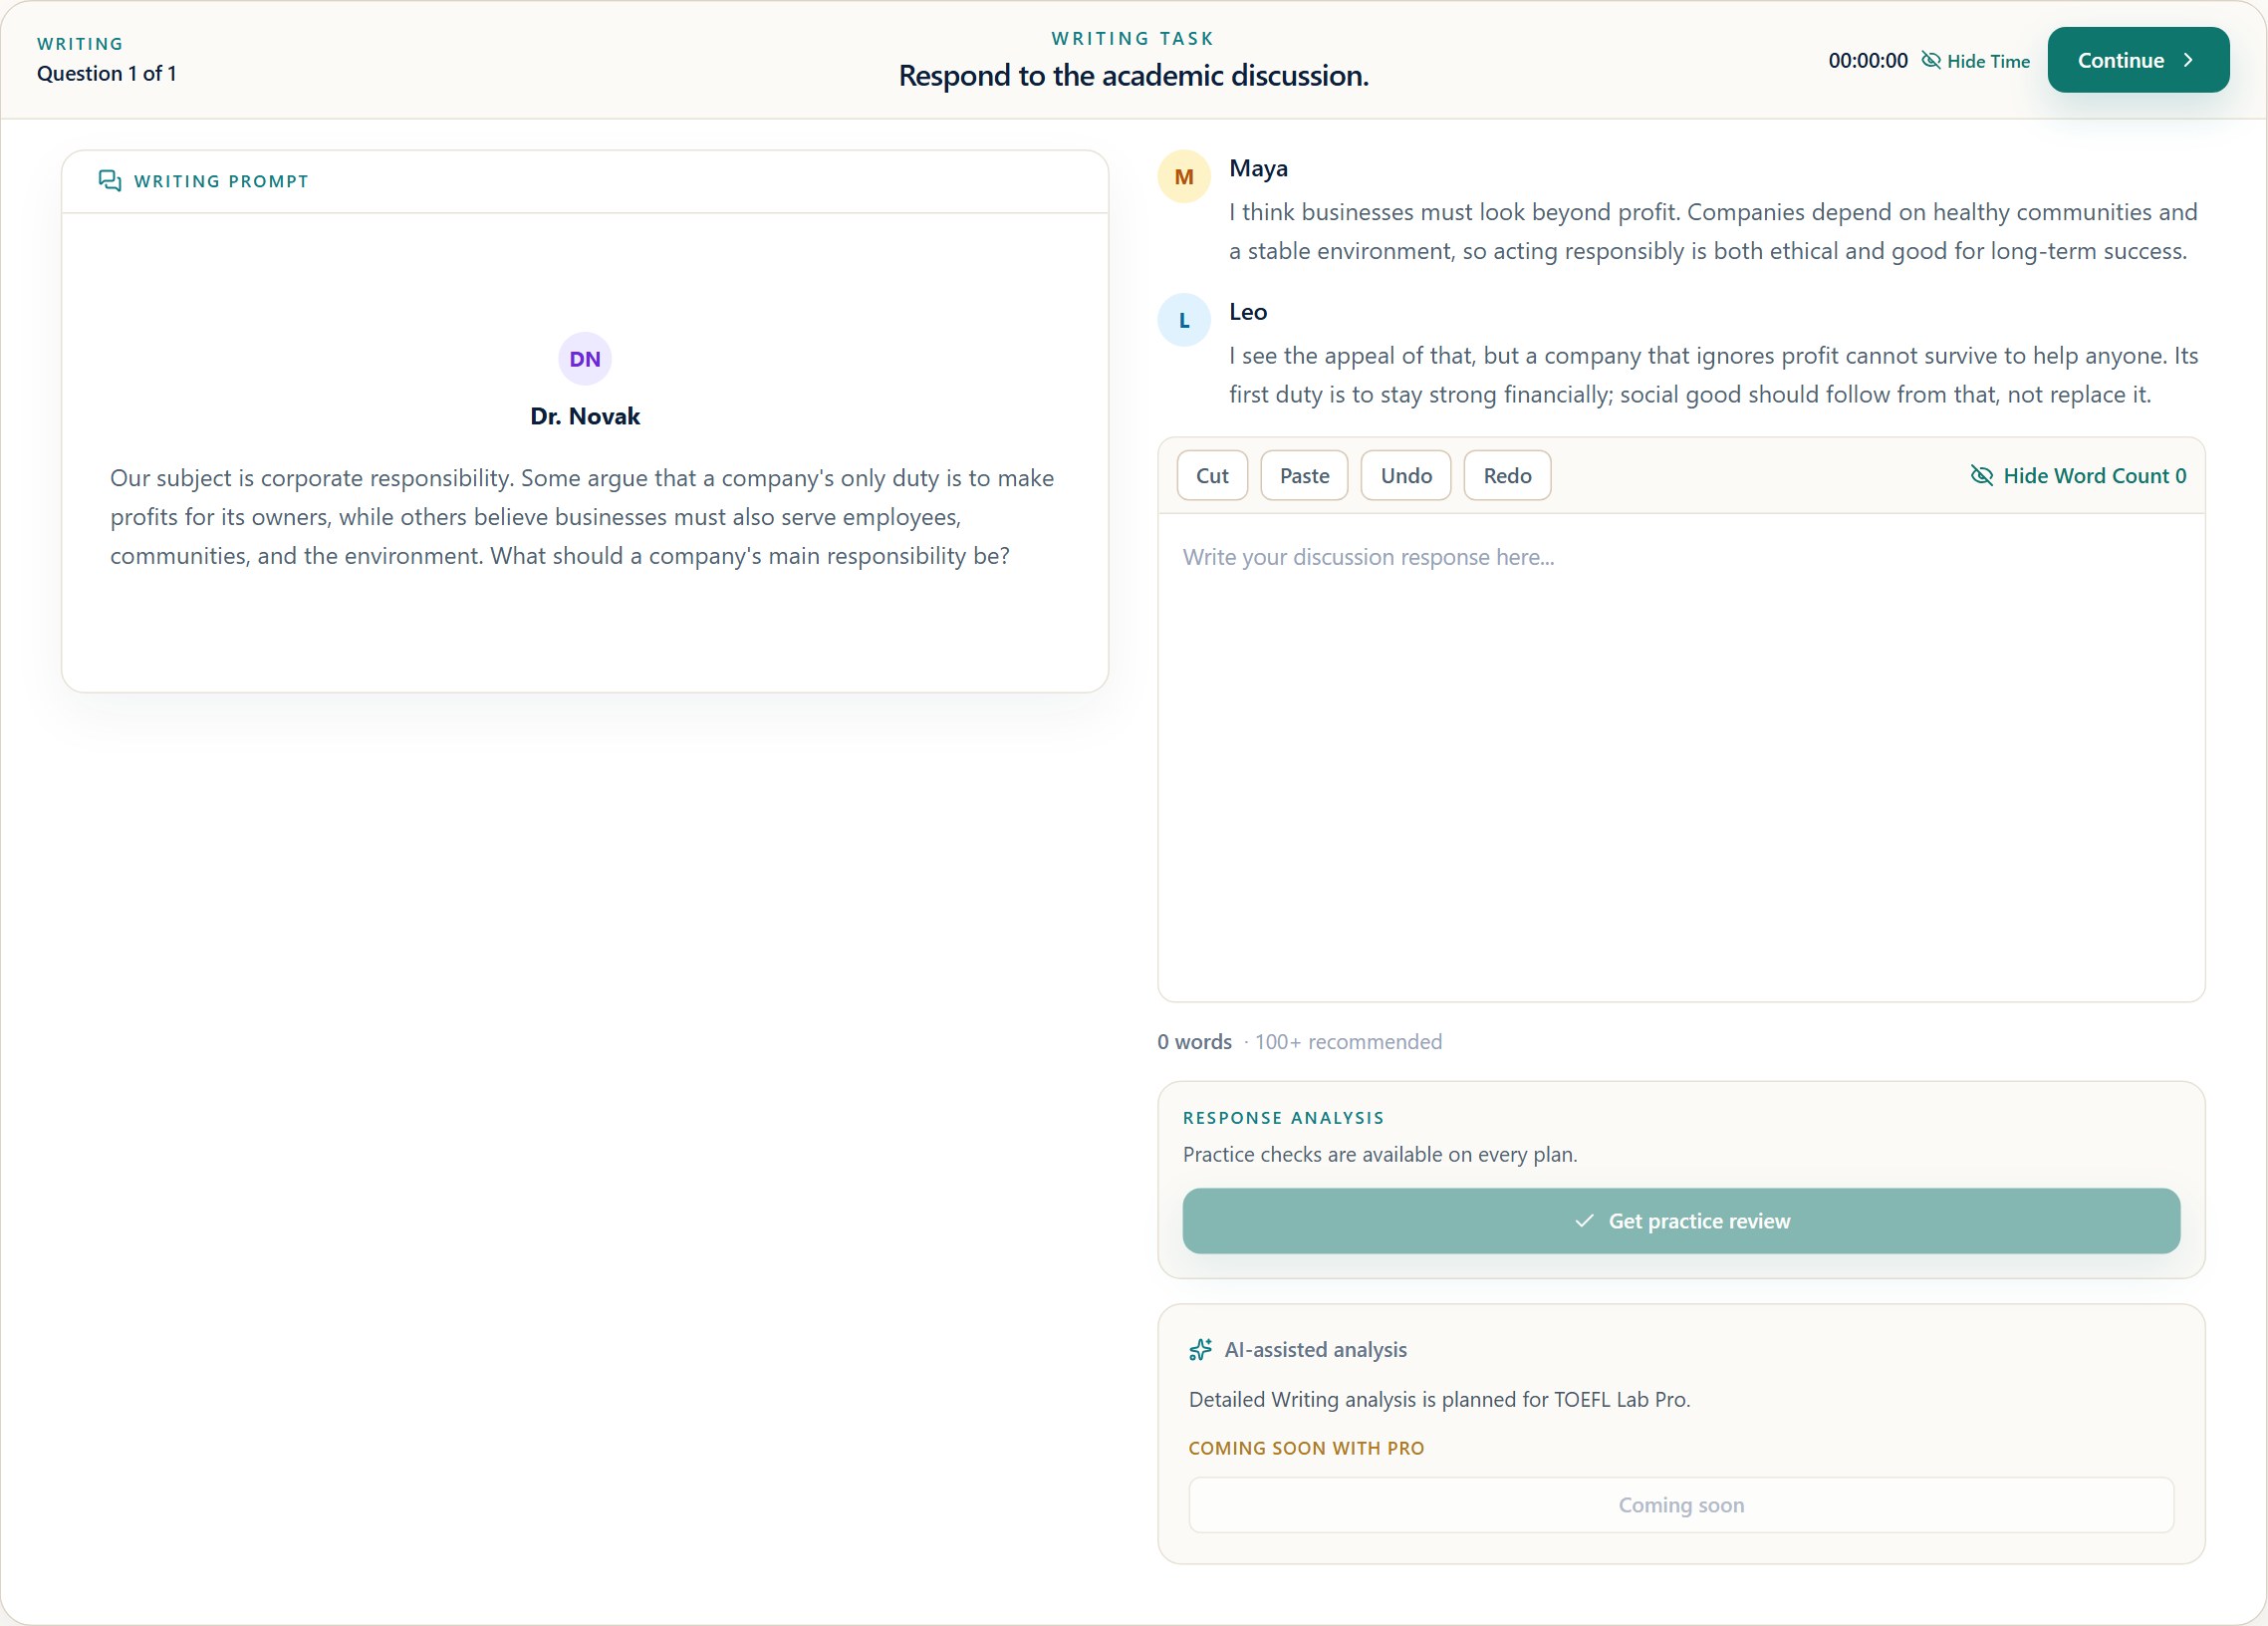Click the Cut toolbar button
This screenshot has width=2268, height=1626.
1212,476
